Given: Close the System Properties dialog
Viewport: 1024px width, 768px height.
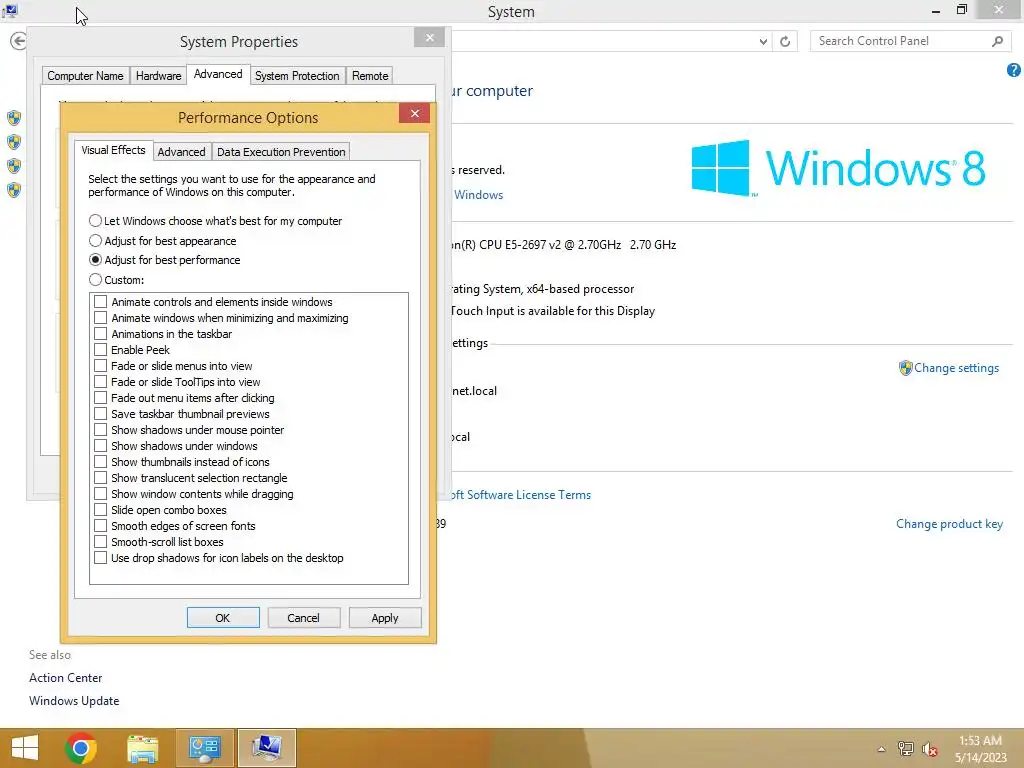Looking at the screenshot, I should tap(430, 37).
